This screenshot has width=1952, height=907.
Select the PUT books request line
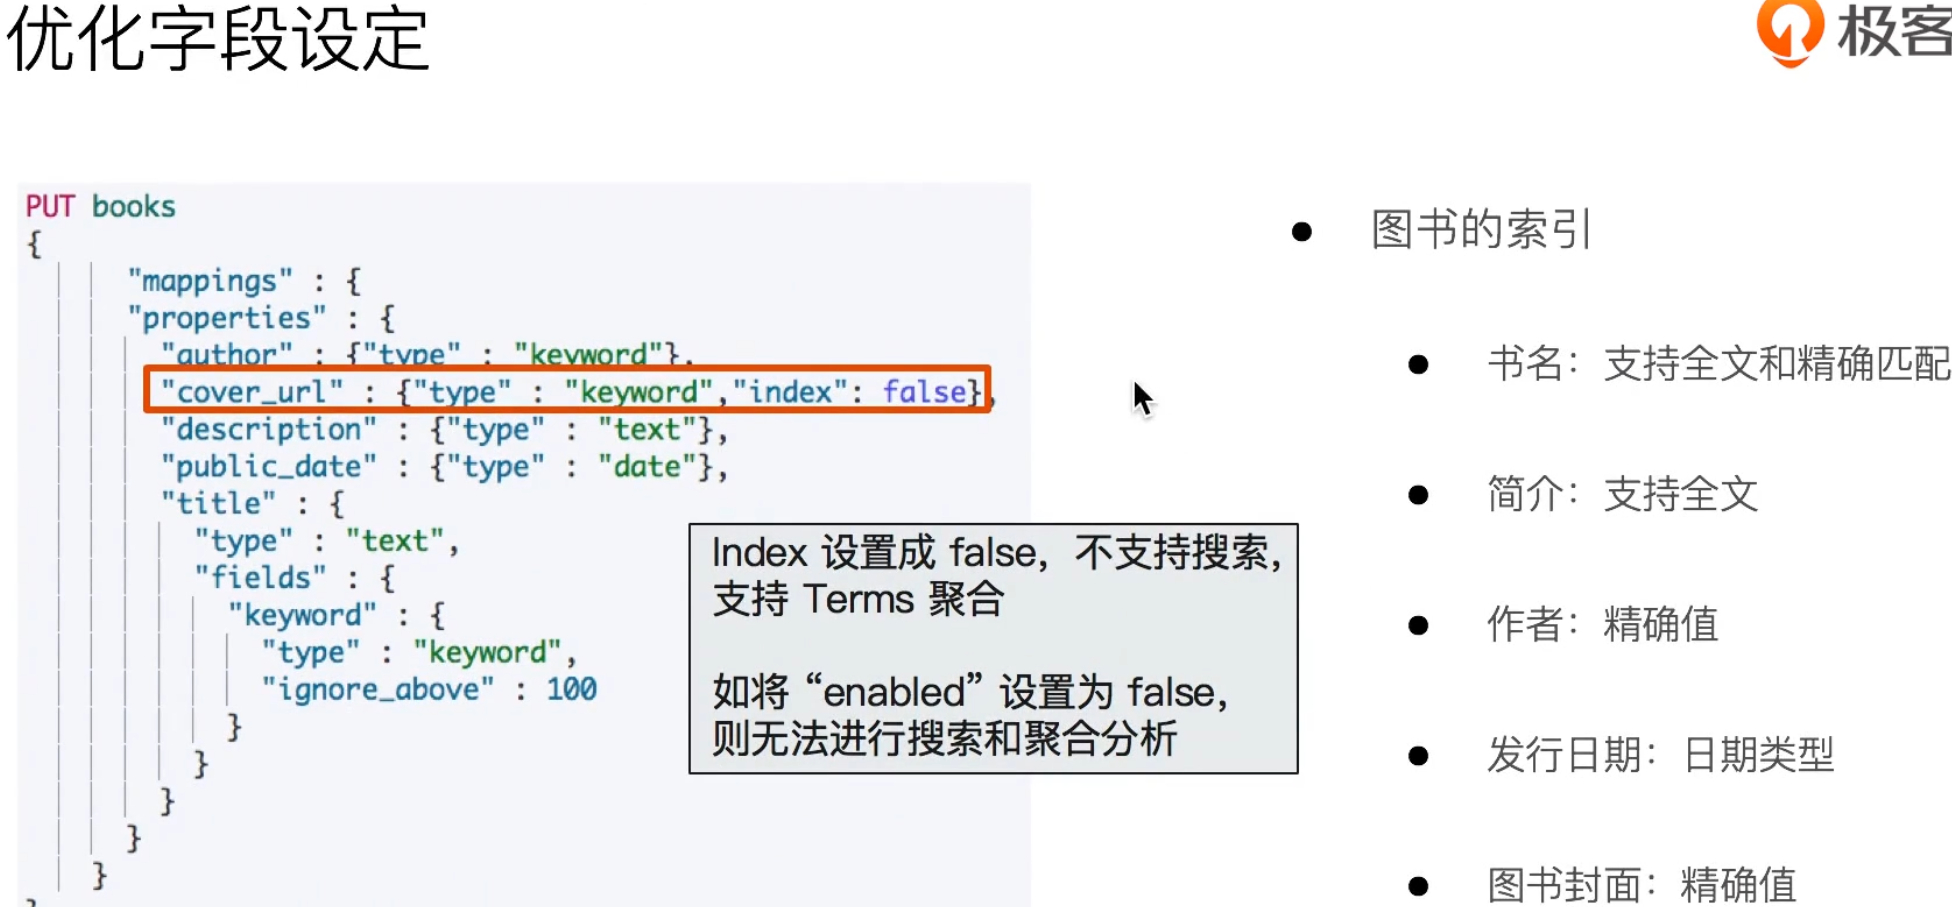[x=100, y=206]
